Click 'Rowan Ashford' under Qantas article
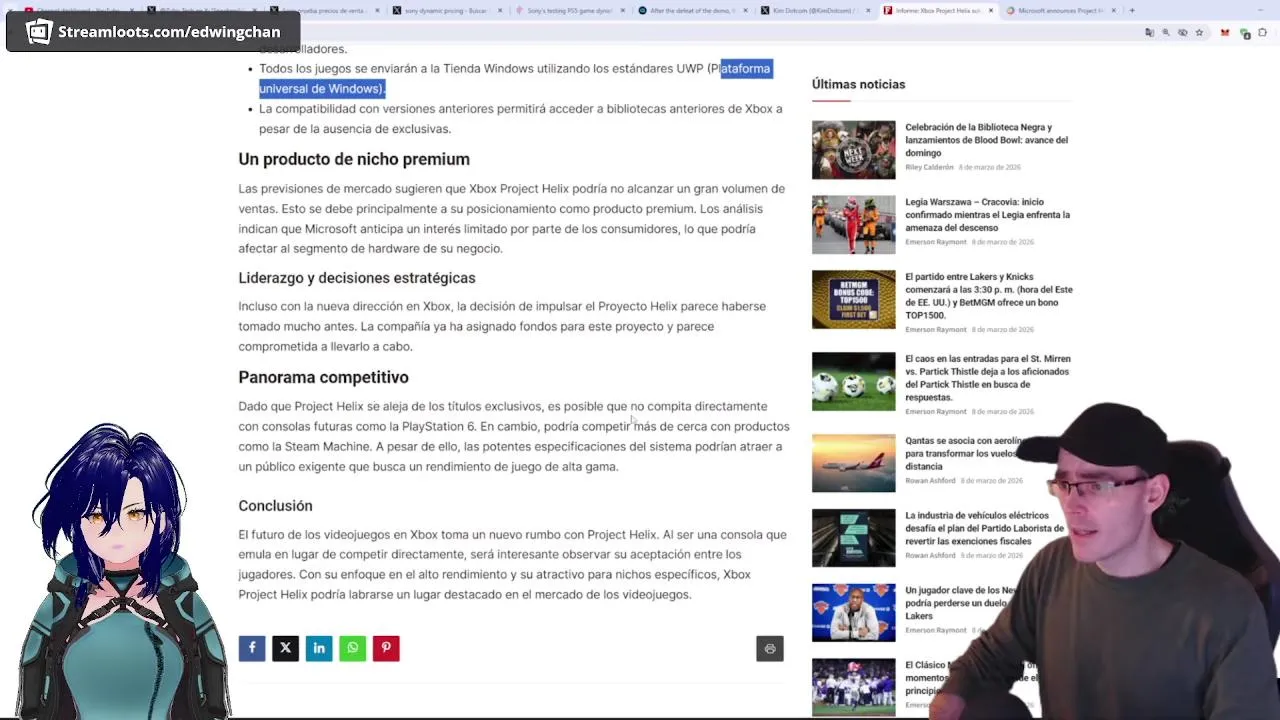Screen dimensions: 1280x720 (930, 480)
